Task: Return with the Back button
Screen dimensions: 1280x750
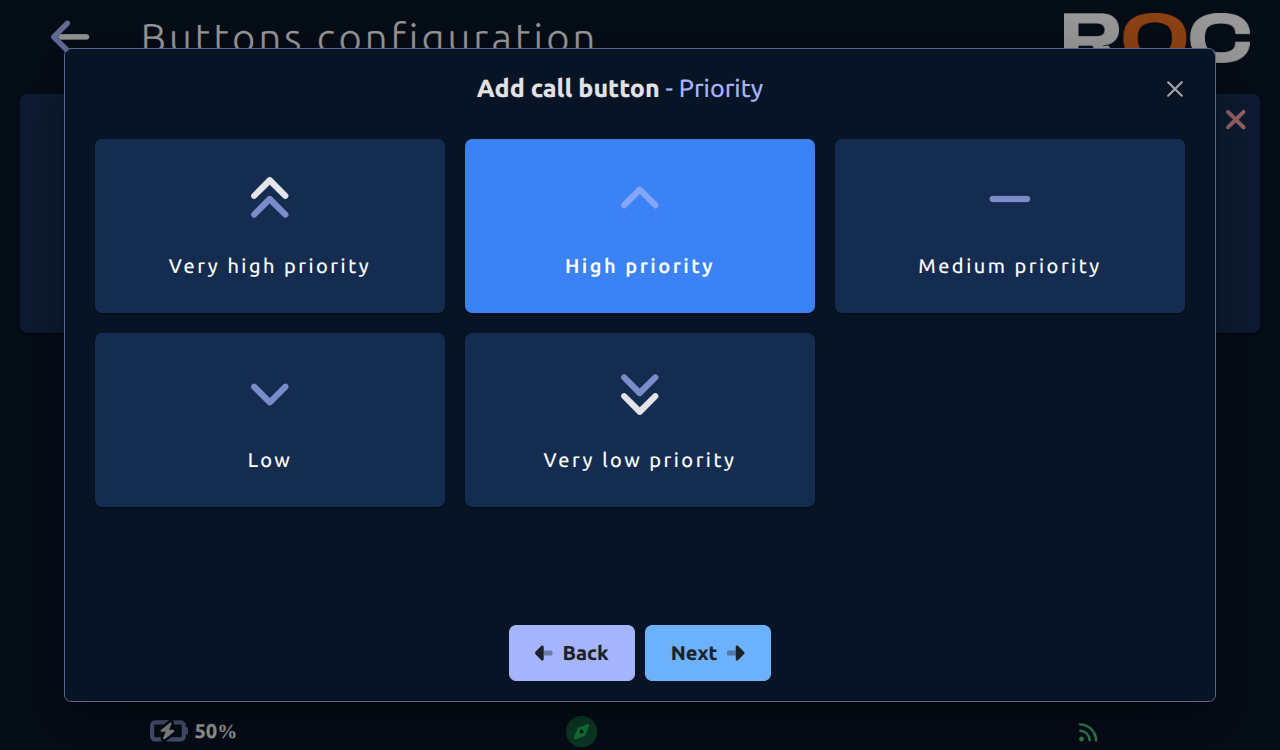Action: point(572,653)
